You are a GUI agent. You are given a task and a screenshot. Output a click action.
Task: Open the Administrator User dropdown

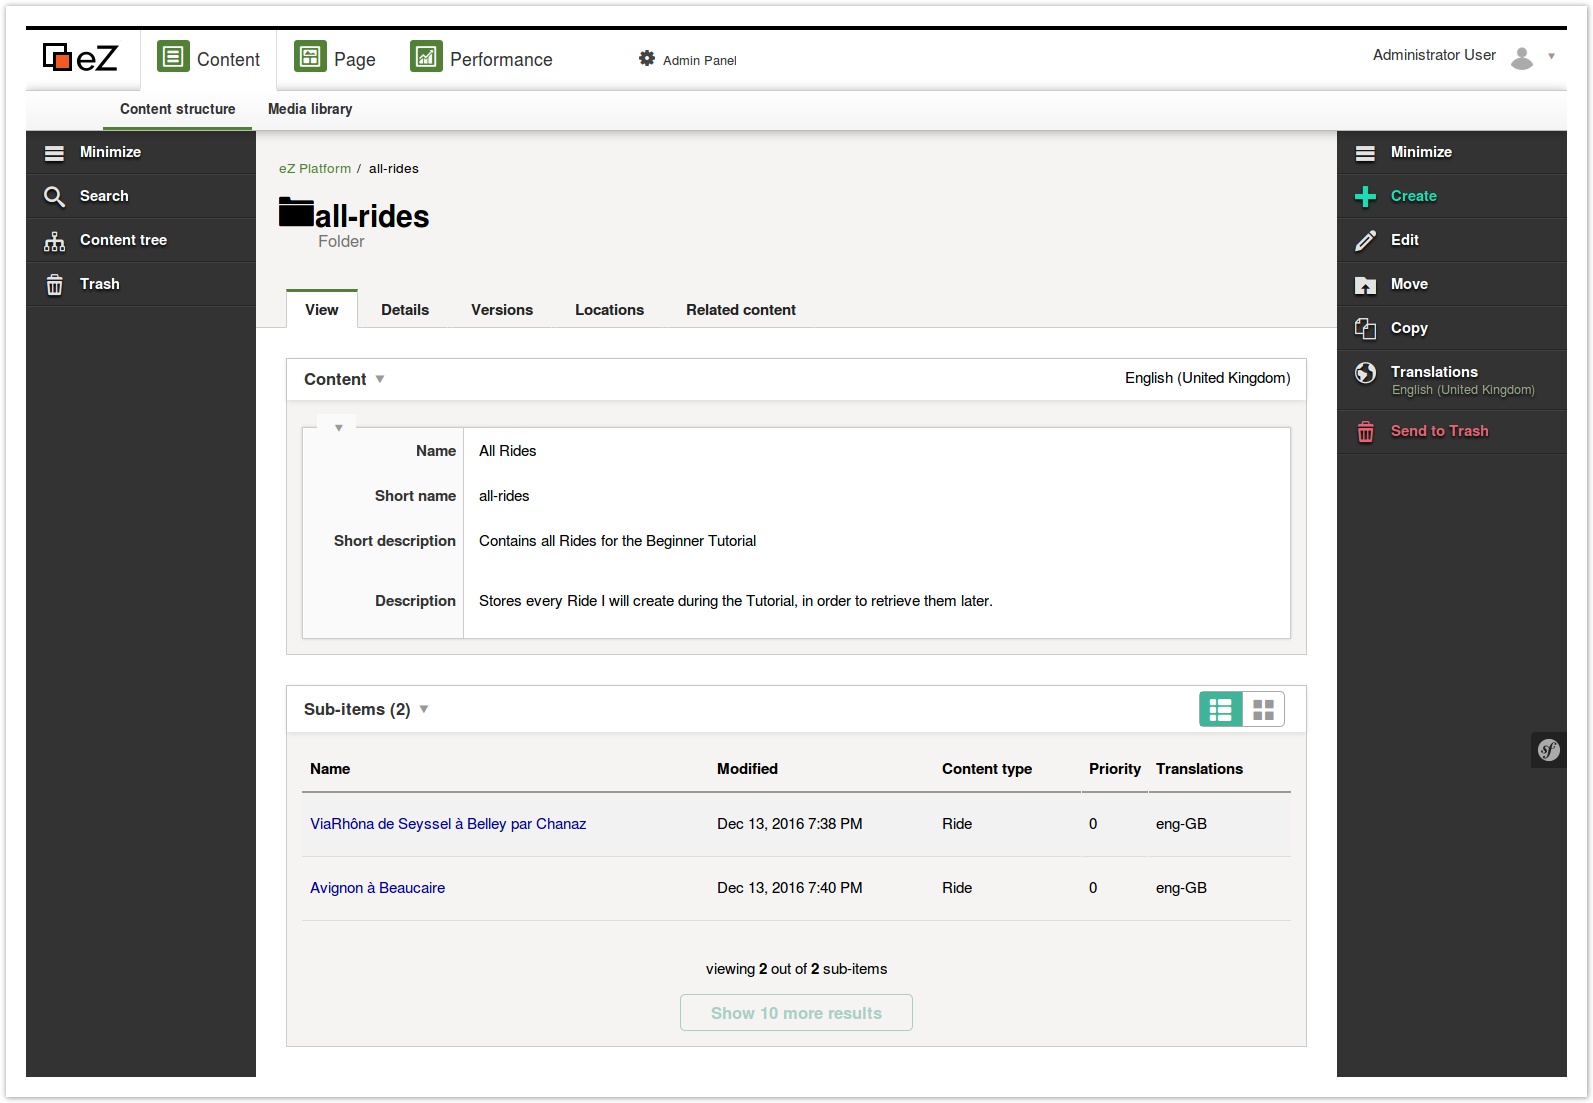[x=1551, y=56]
